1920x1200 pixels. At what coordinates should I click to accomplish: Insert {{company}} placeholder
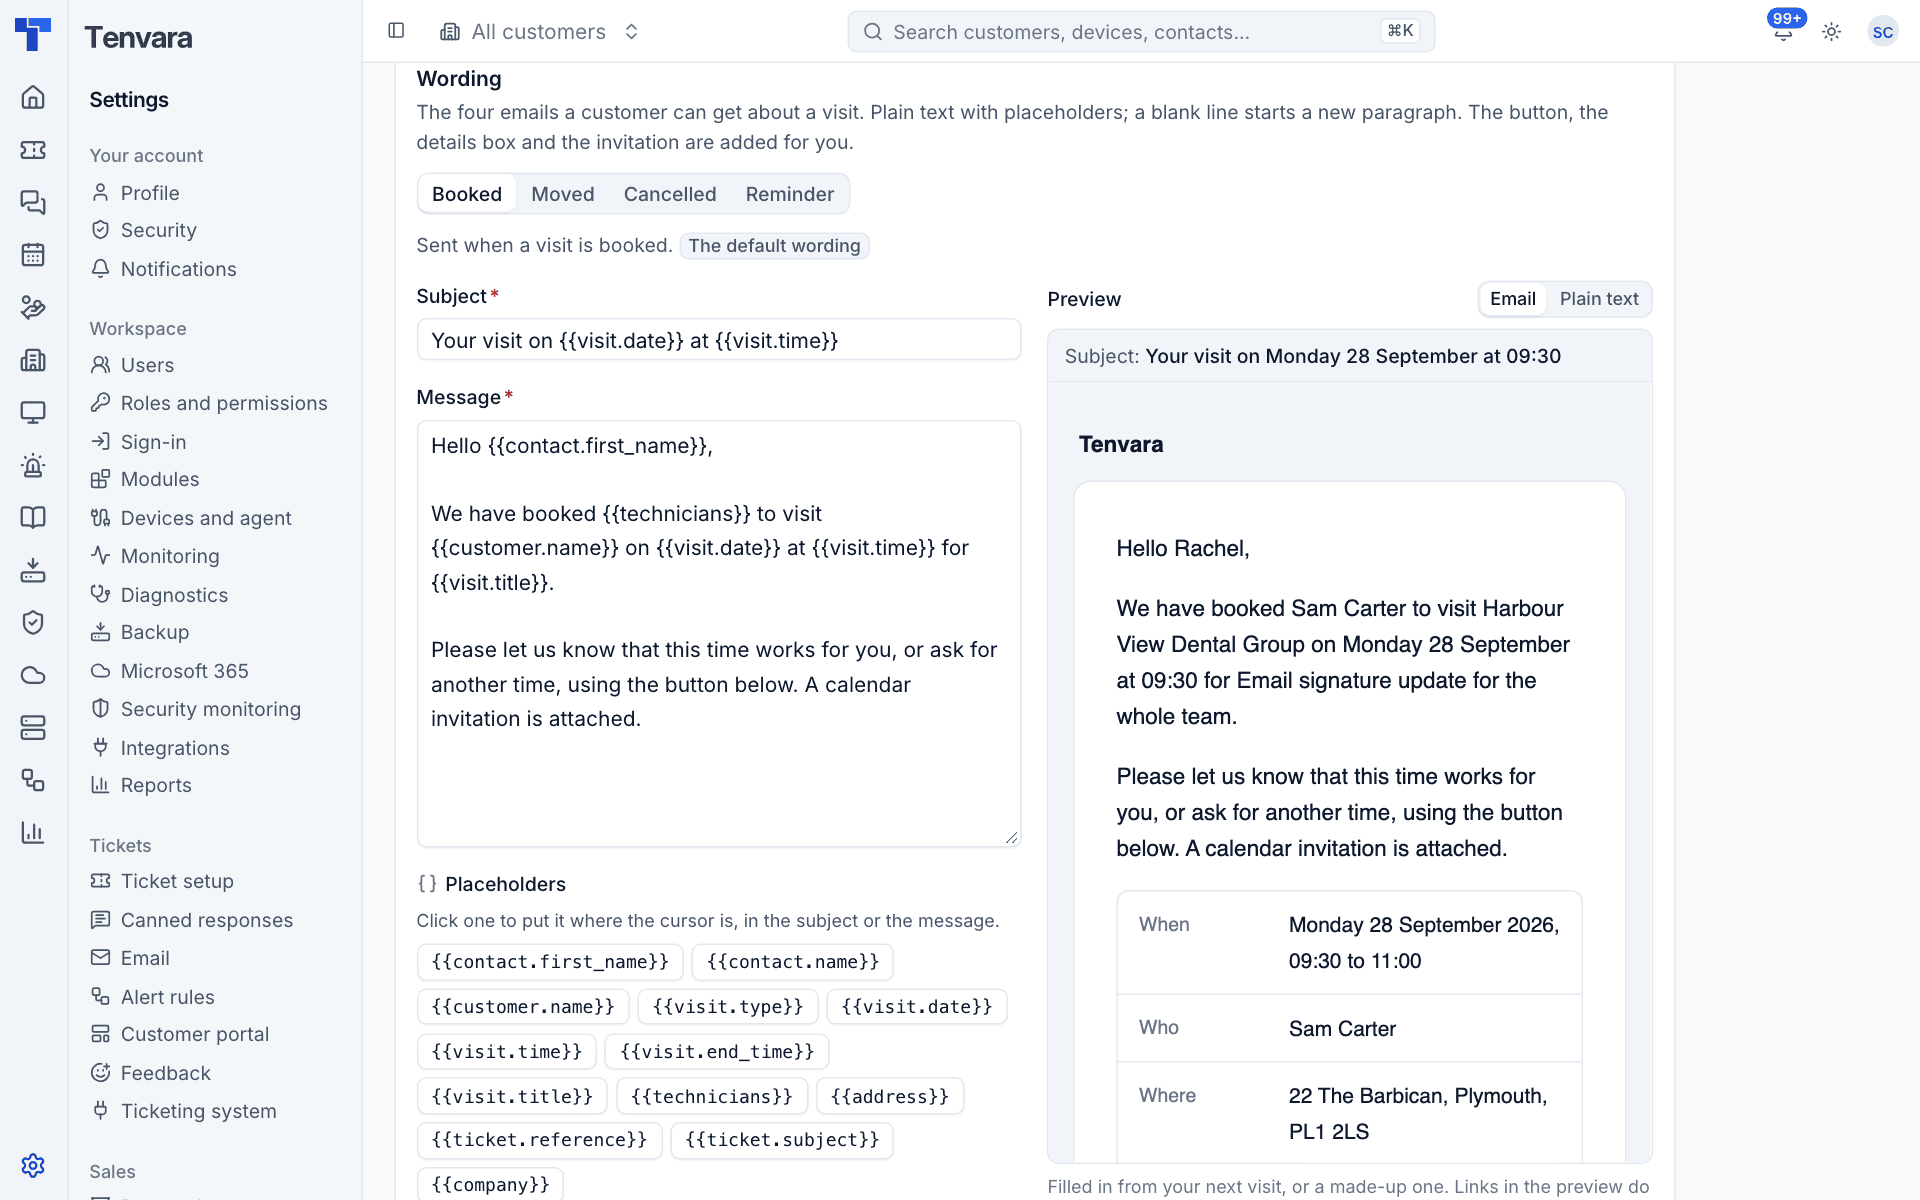[x=491, y=1184]
